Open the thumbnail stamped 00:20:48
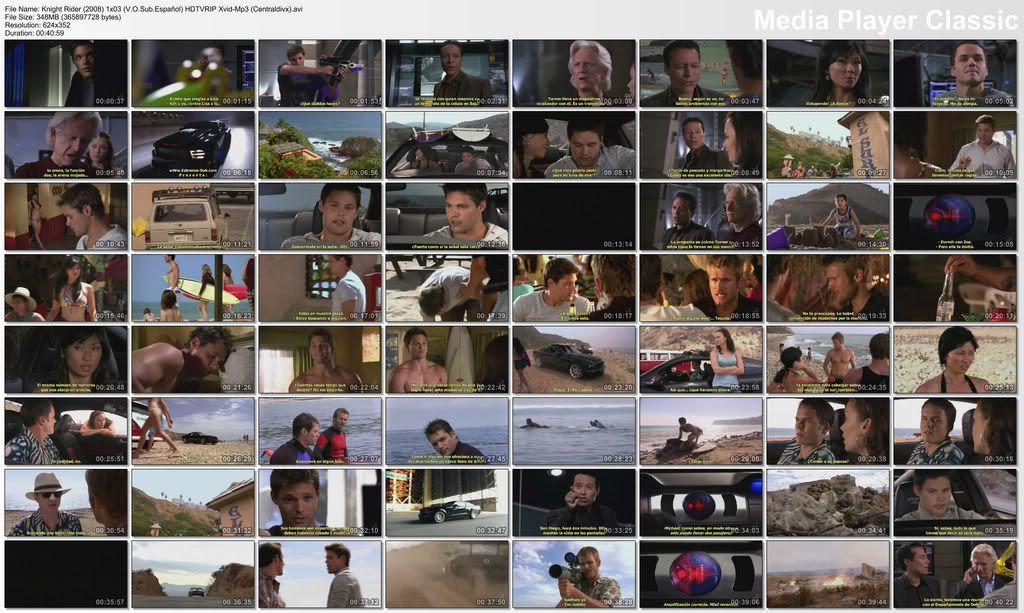 [x=66, y=360]
